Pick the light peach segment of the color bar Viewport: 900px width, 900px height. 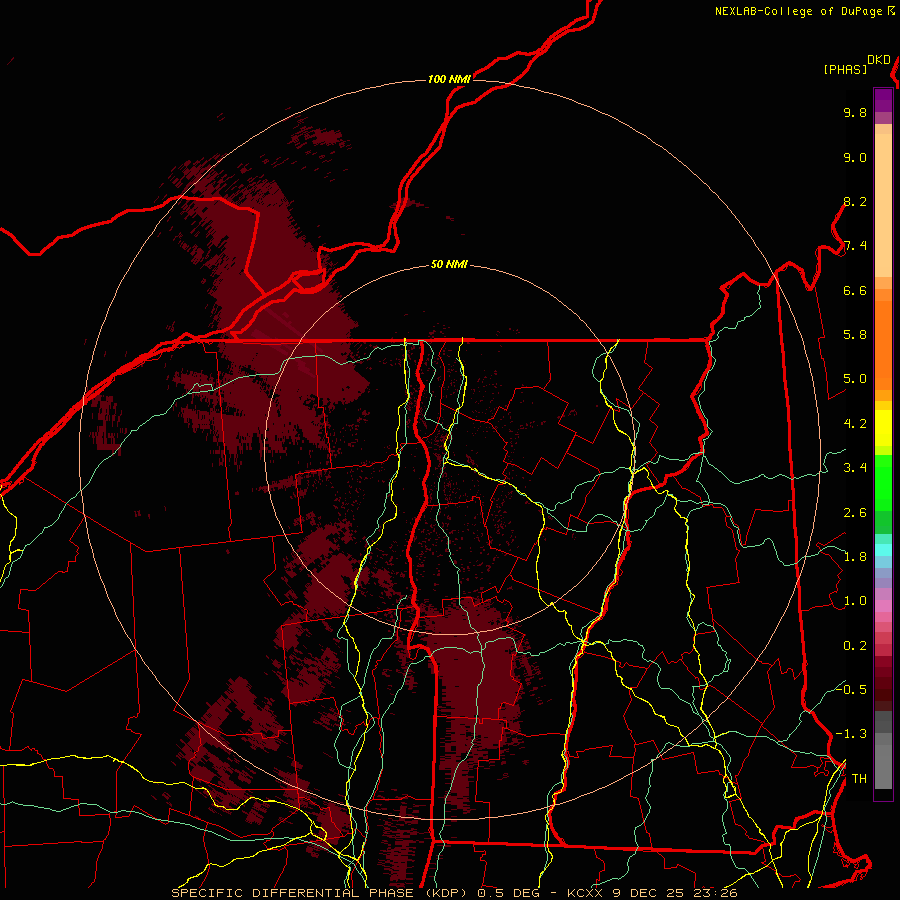coord(883,205)
